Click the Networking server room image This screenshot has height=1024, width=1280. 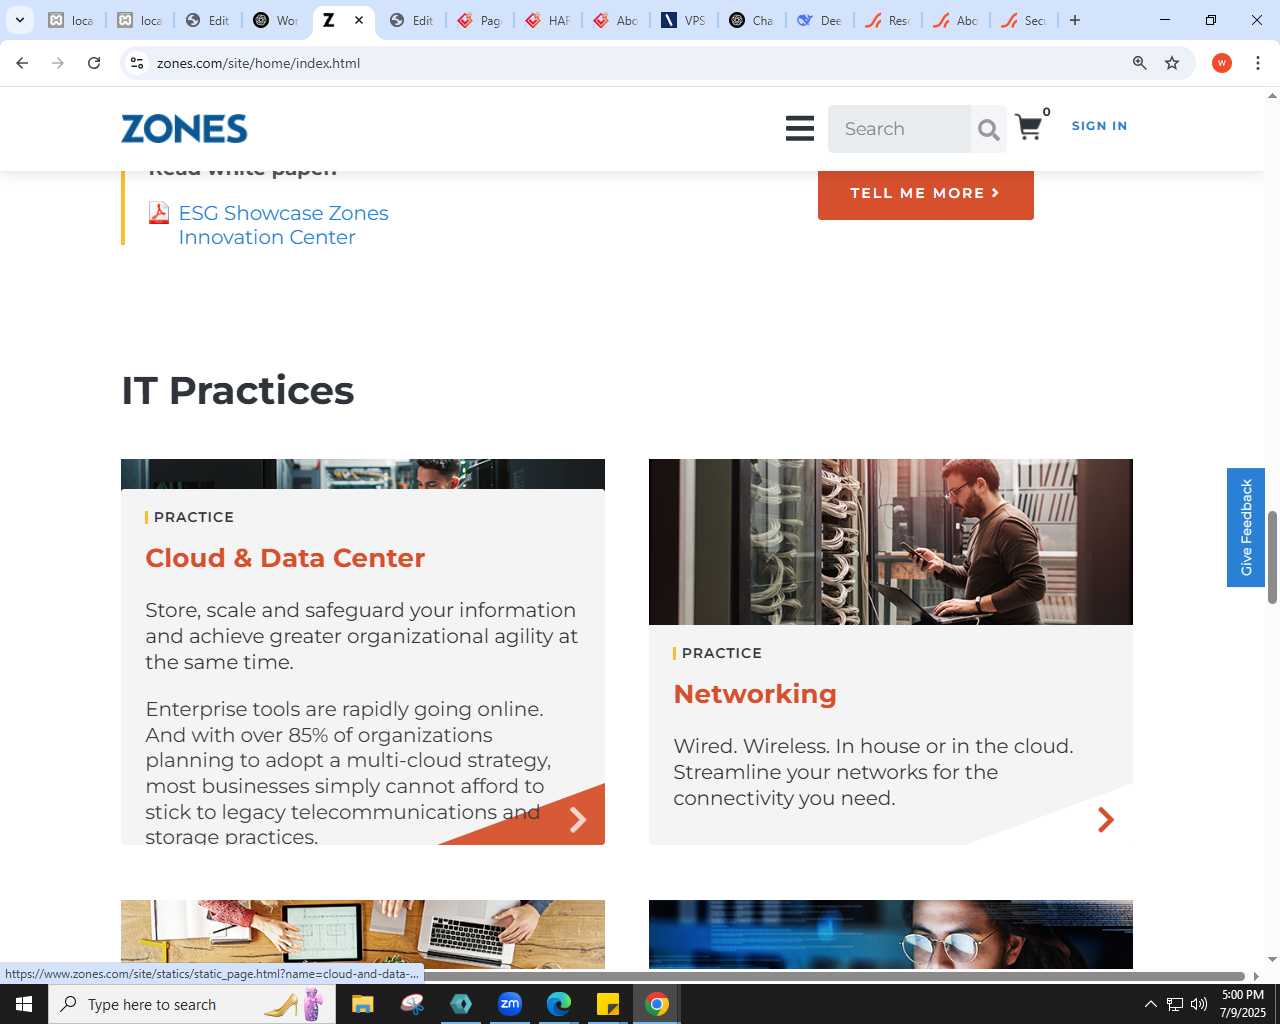(x=891, y=542)
